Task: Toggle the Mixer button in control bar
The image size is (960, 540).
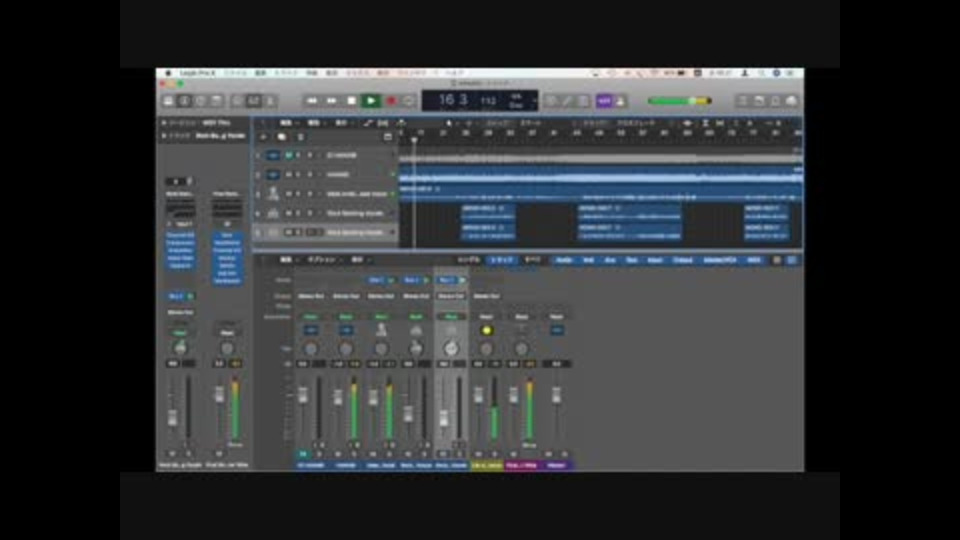Action: point(253,101)
